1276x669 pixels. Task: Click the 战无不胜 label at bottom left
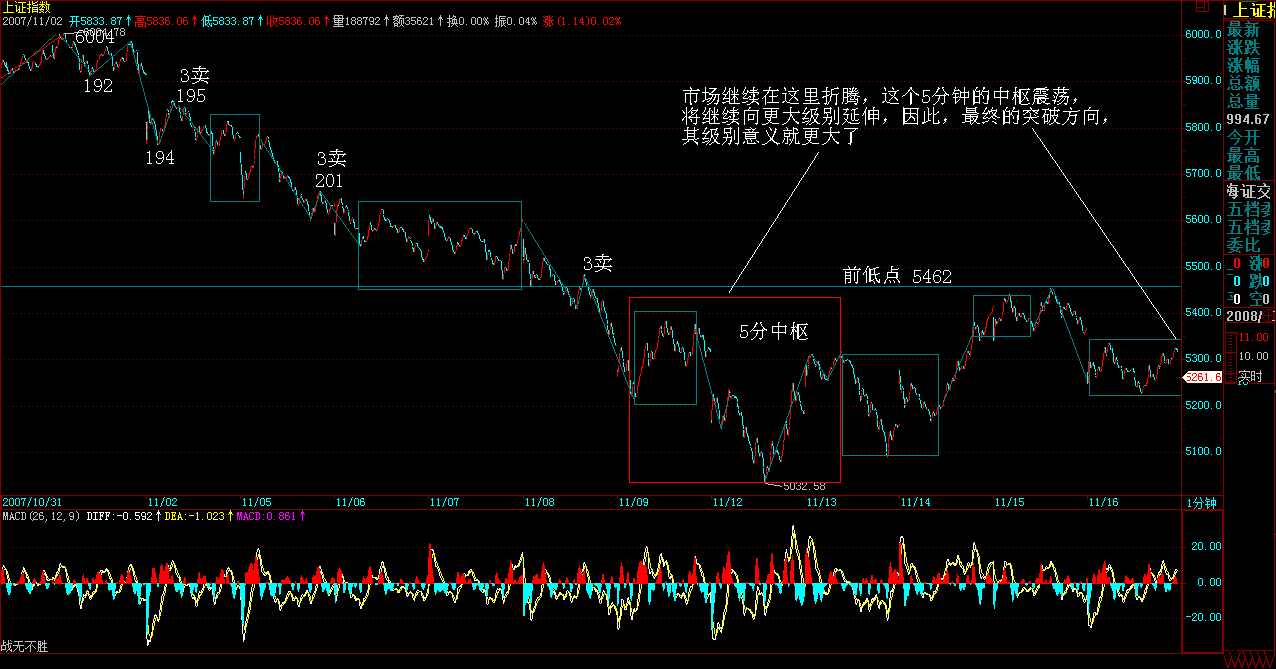[24, 647]
